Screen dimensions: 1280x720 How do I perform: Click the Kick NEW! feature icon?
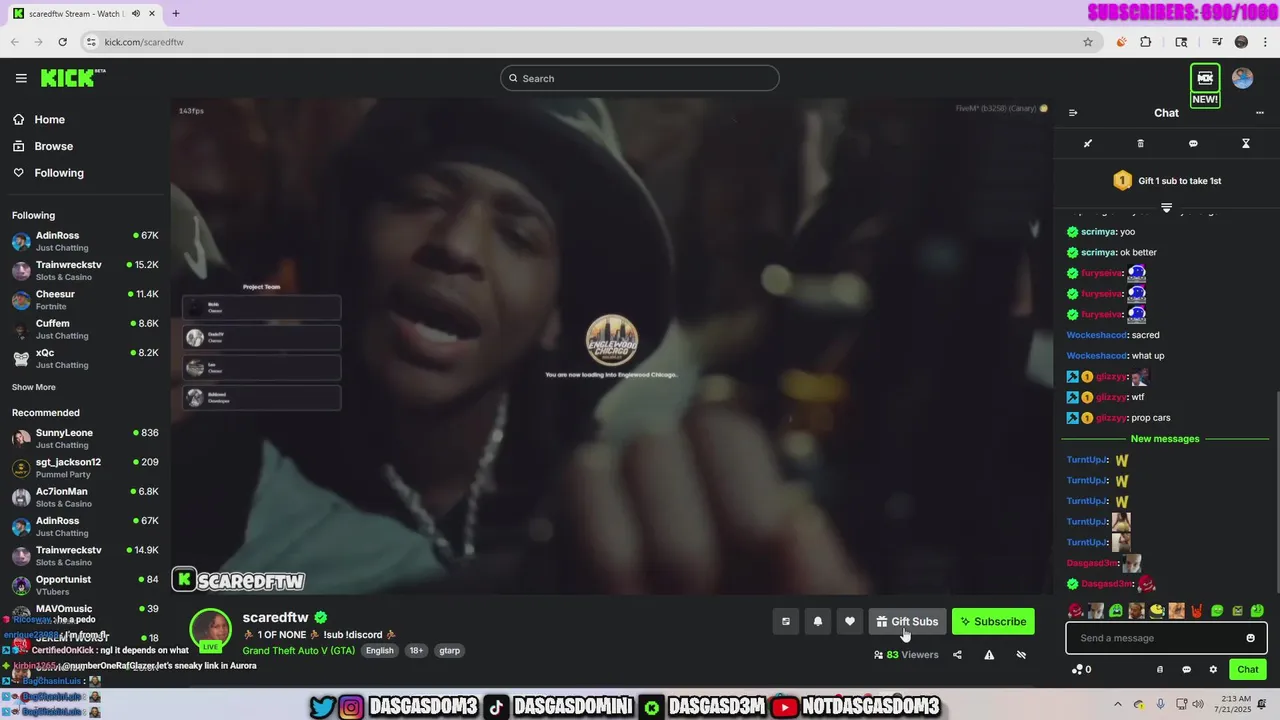[1205, 85]
